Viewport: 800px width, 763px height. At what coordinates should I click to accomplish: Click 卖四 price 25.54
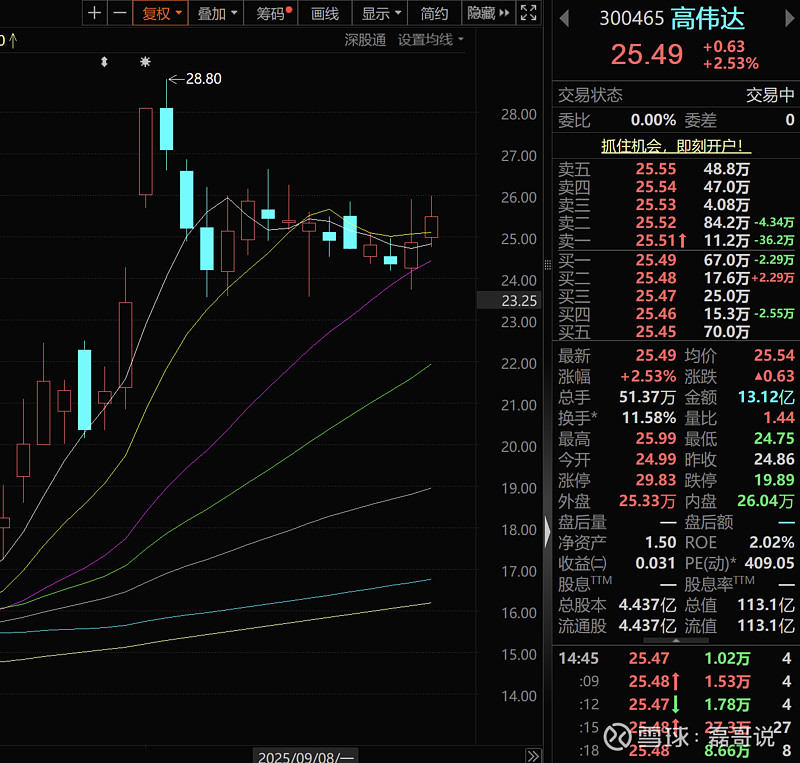(656, 187)
